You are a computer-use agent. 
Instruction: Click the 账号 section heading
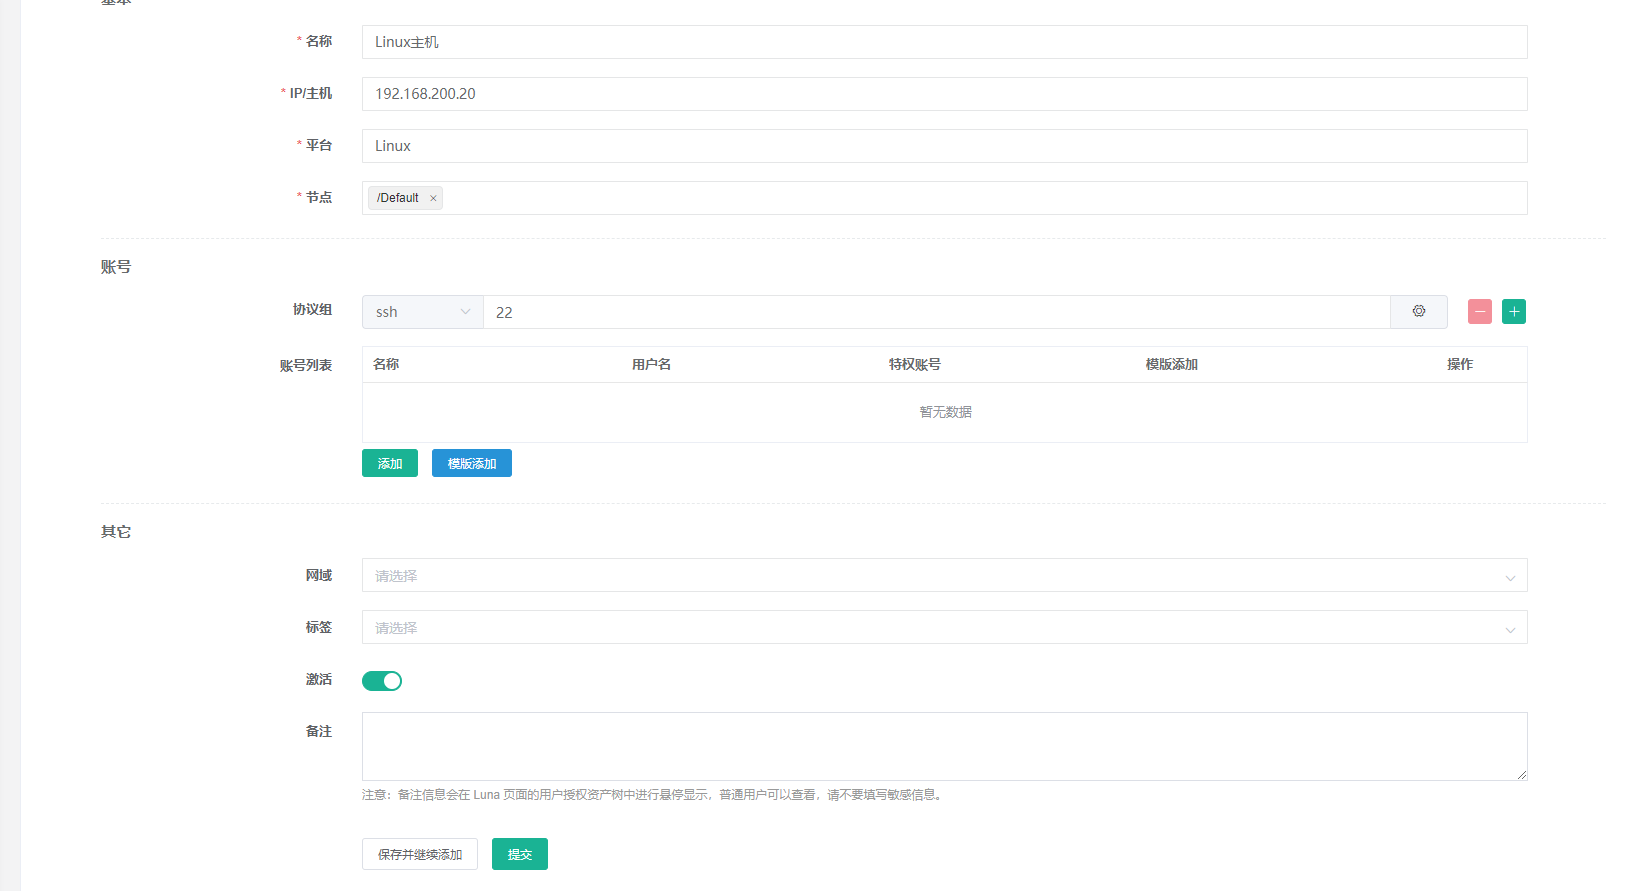pos(116,267)
